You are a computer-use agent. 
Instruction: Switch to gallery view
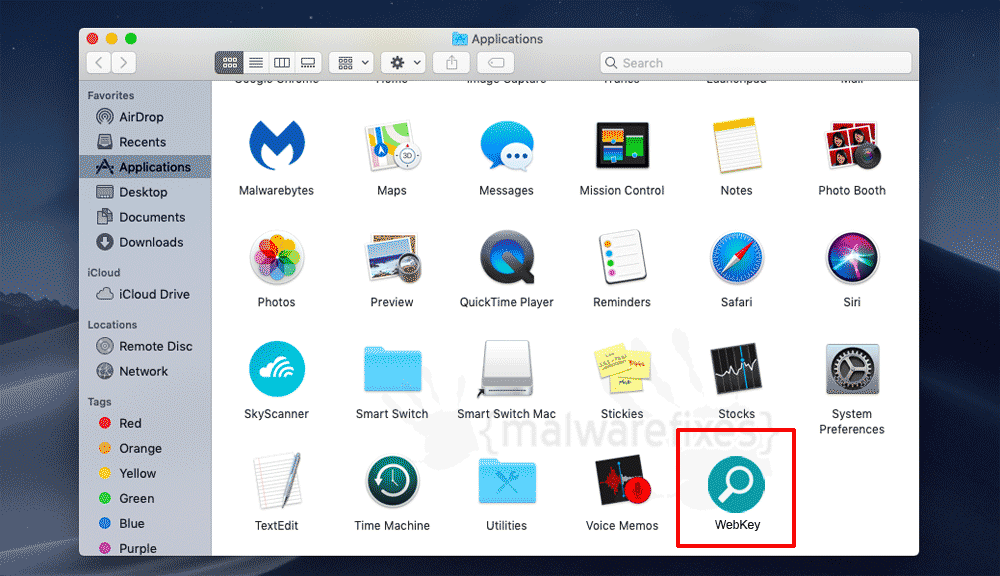pos(308,63)
